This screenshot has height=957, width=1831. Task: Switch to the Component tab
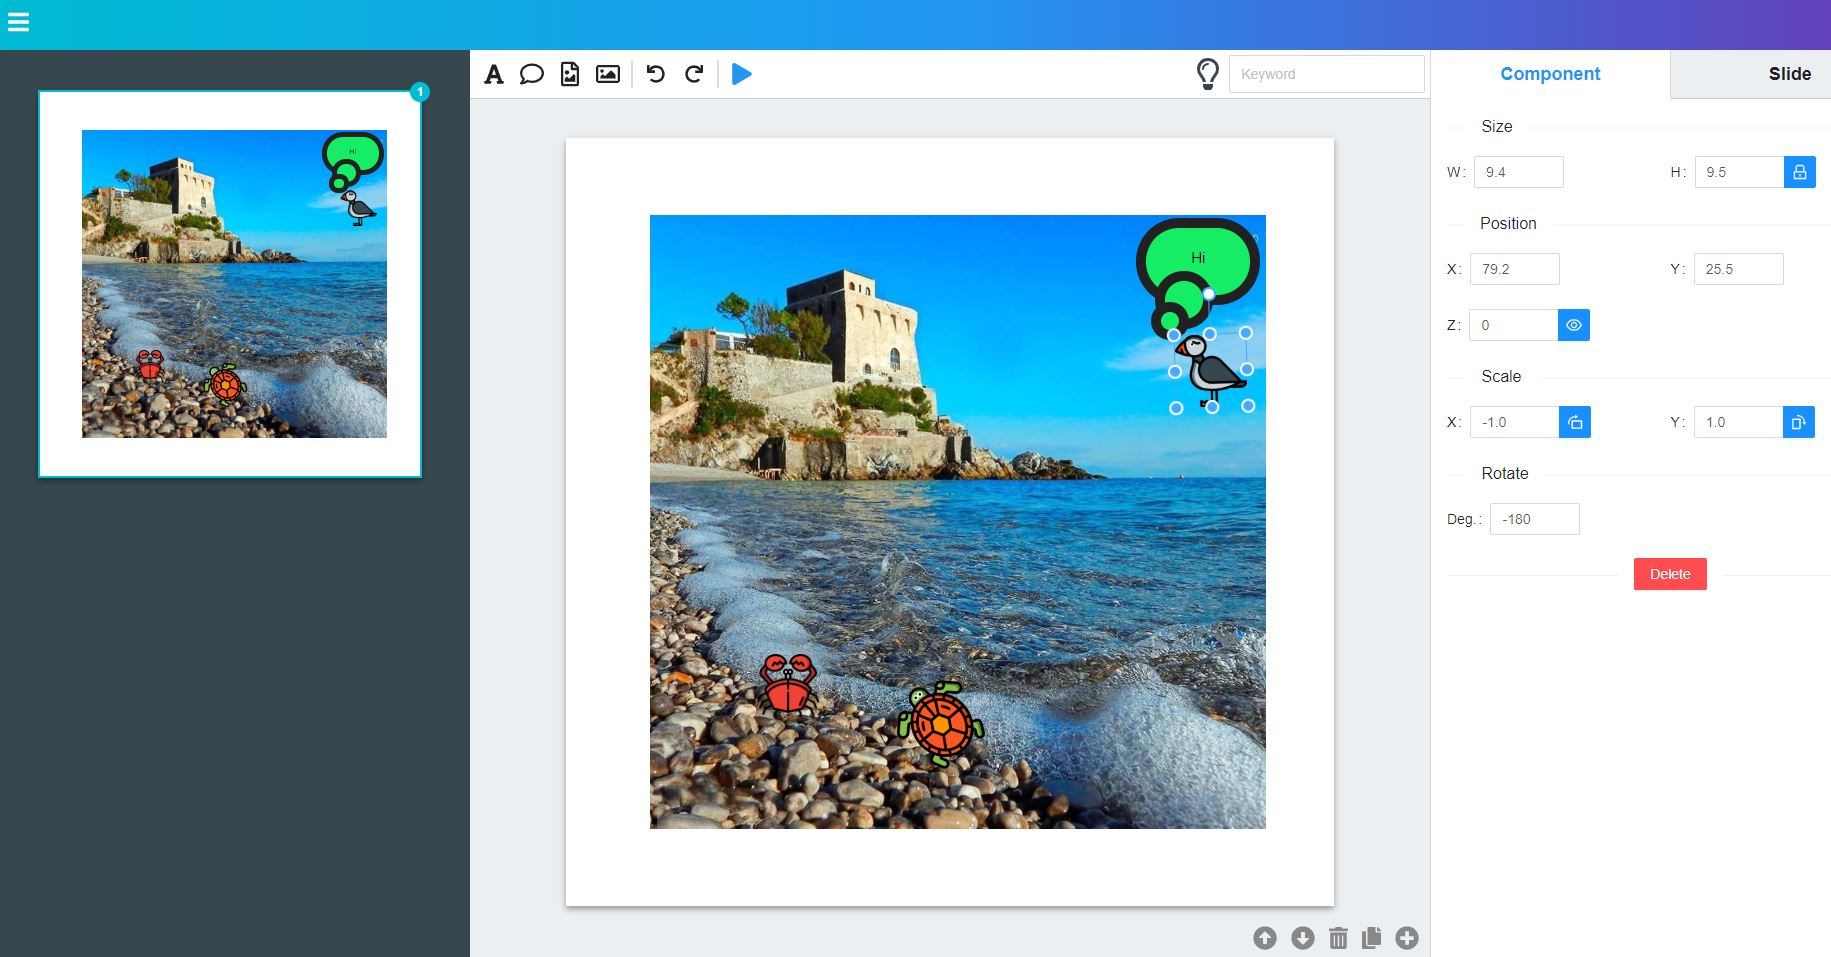coord(1550,74)
